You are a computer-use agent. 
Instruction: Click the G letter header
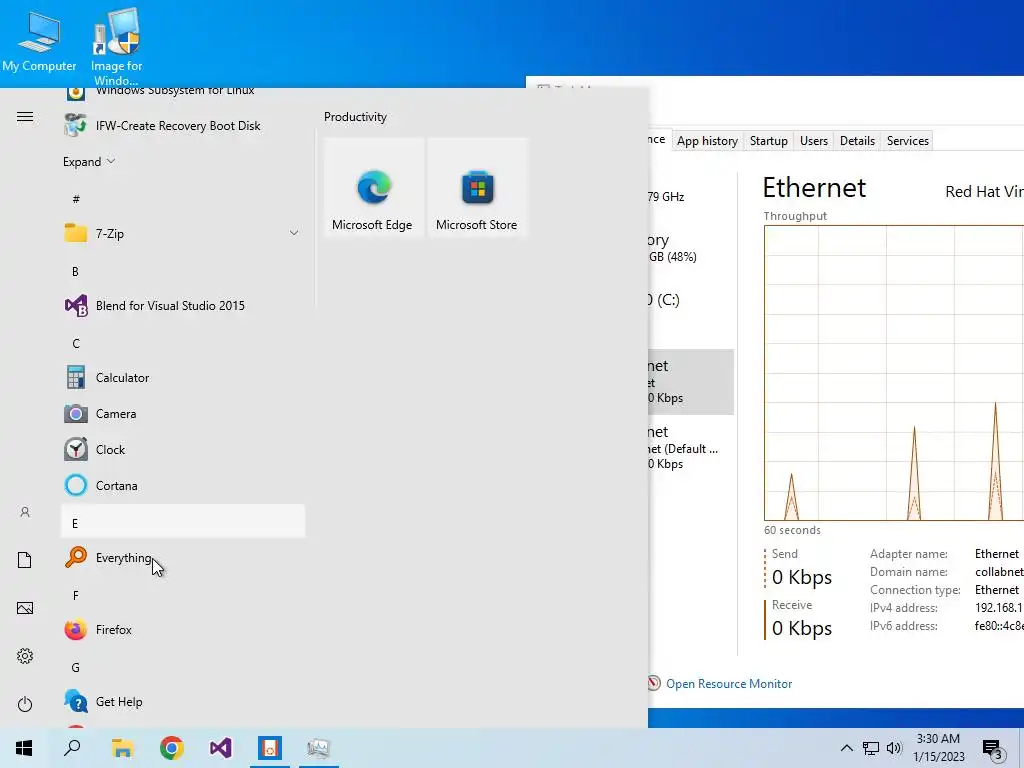tap(183, 667)
